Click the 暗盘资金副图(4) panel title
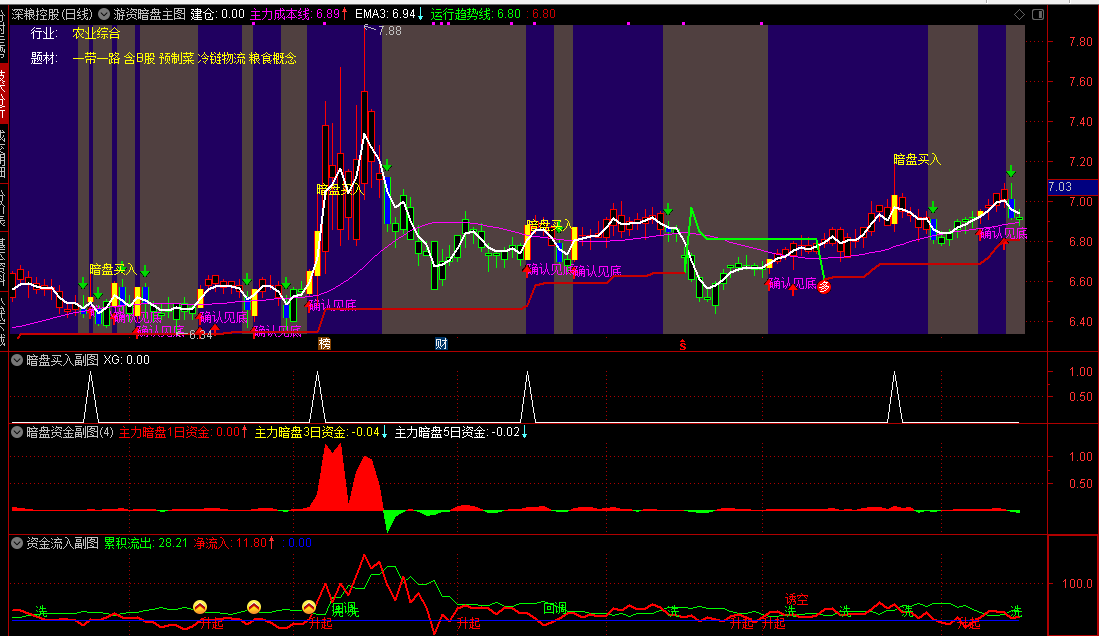Viewport: 1099px width, 636px height. (x=70, y=432)
